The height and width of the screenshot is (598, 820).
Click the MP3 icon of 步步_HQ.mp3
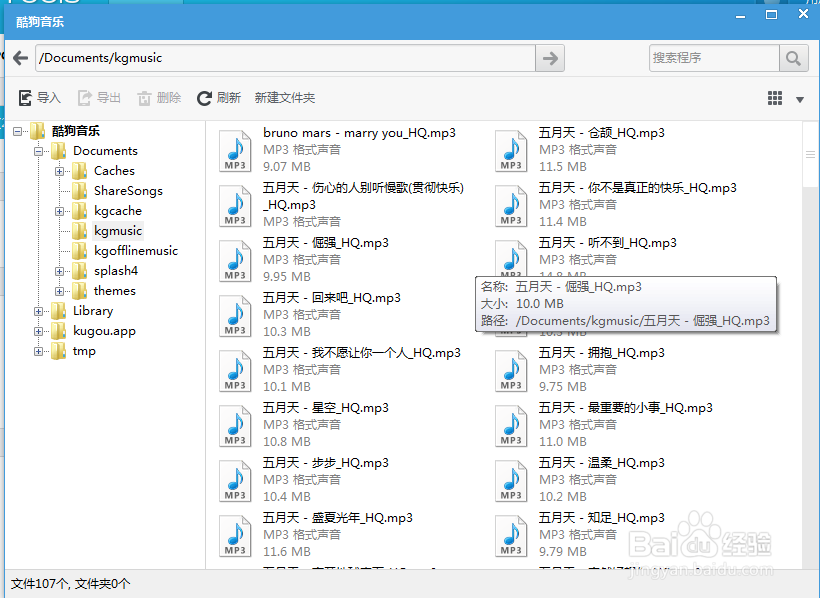click(x=235, y=481)
